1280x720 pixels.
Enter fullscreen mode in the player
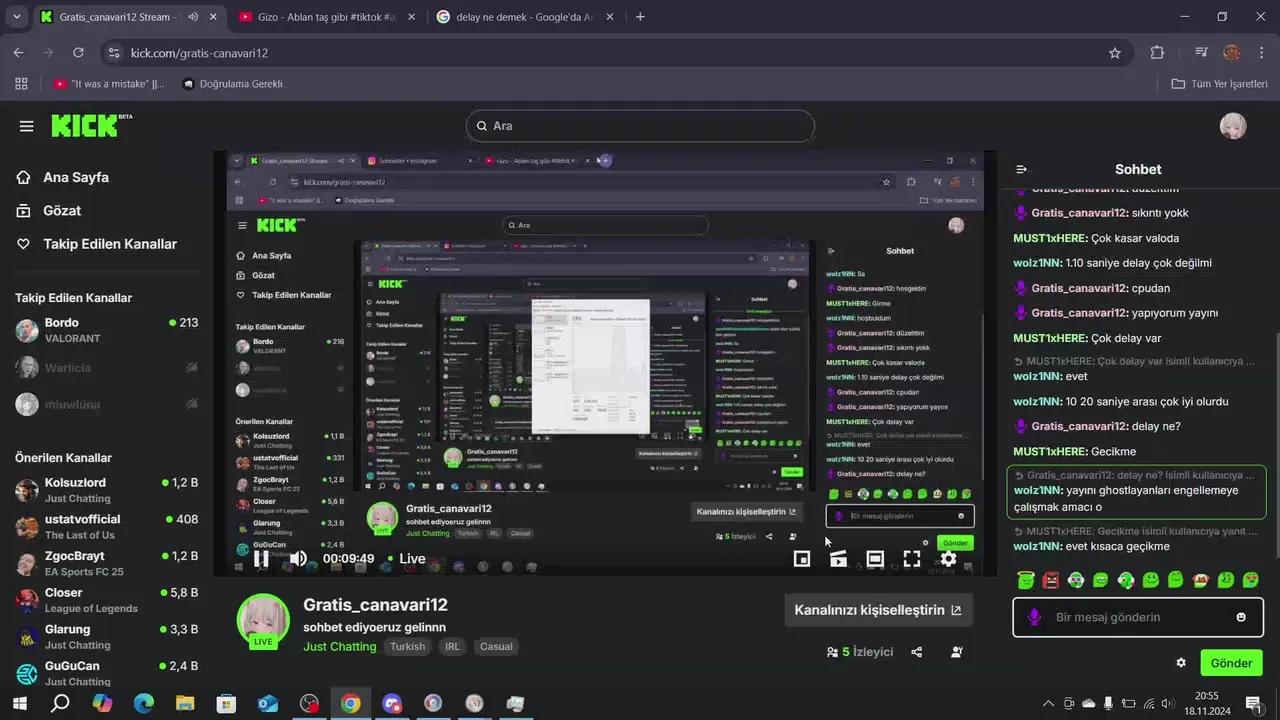point(912,559)
